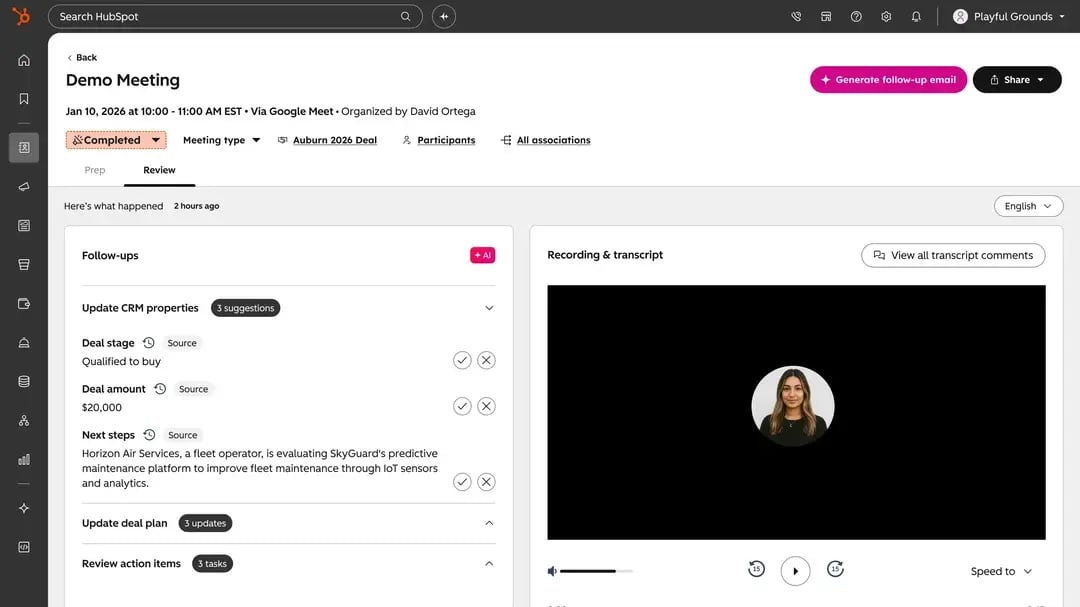Open the reporting bar chart sidebar icon
This screenshot has height=607, width=1080.
(23, 460)
